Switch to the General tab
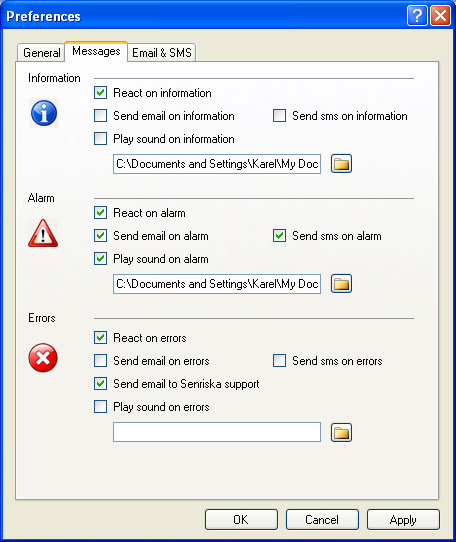The height and width of the screenshot is (542, 456). (x=41, y=53)
